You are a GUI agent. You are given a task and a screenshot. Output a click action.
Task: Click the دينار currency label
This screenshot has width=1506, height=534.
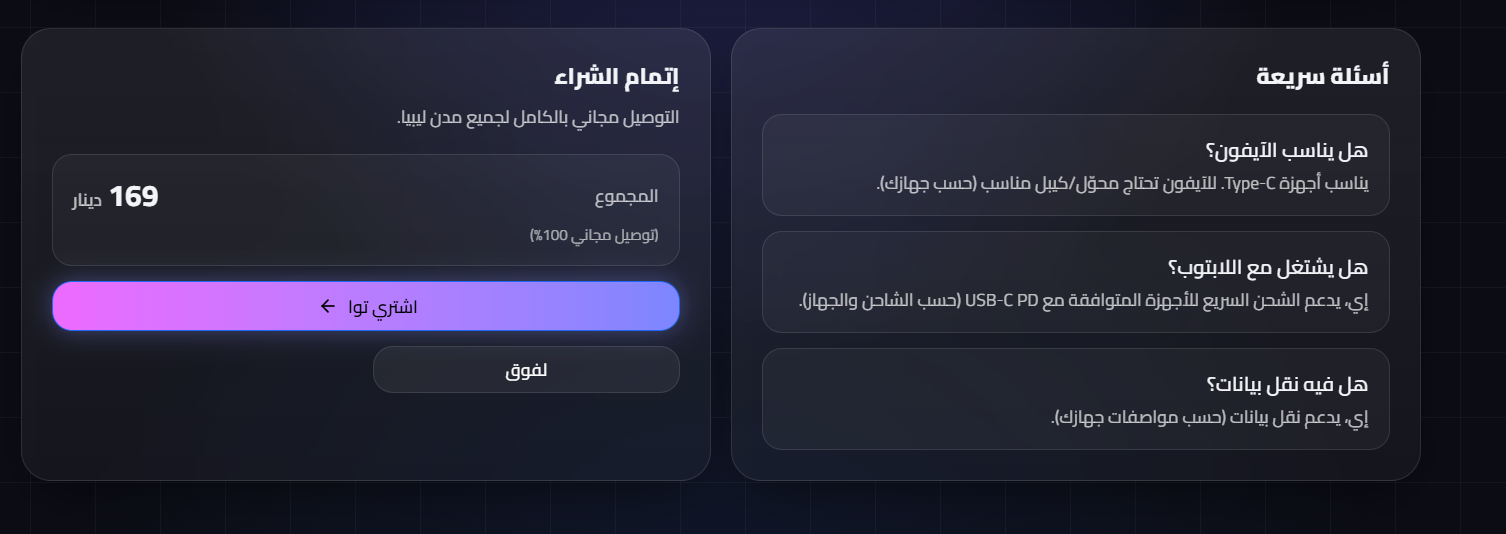87,201
